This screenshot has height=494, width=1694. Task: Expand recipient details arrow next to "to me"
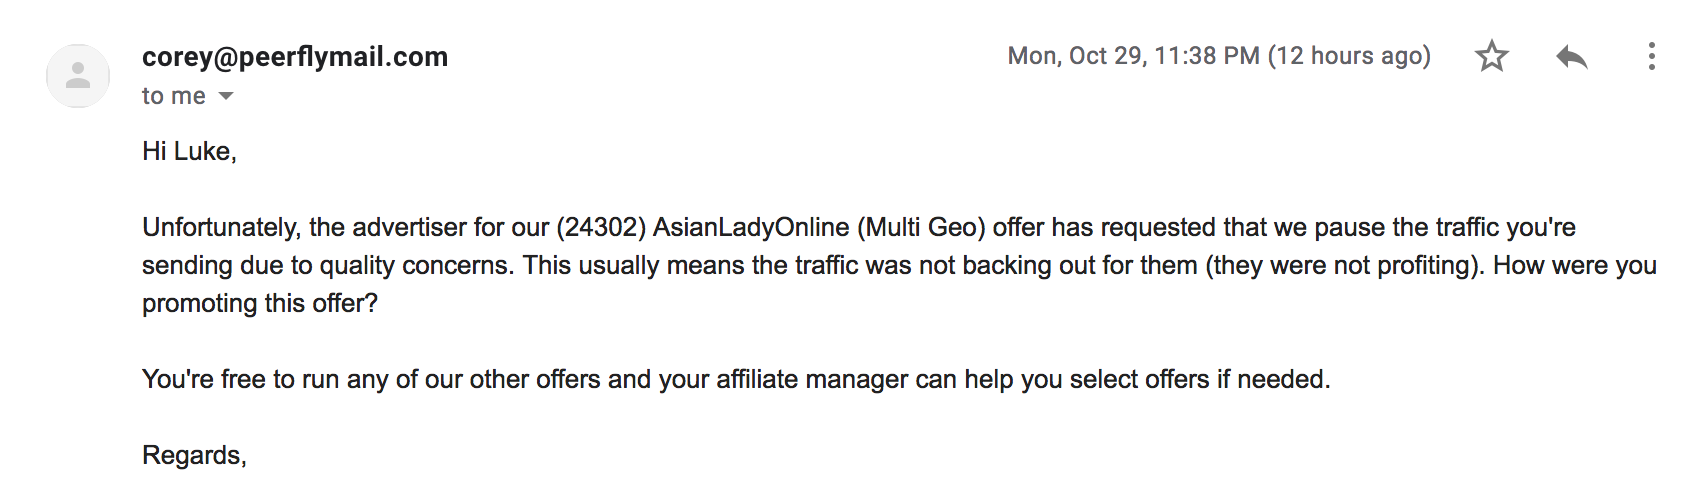pyautogui.click(x=226, y=96)
